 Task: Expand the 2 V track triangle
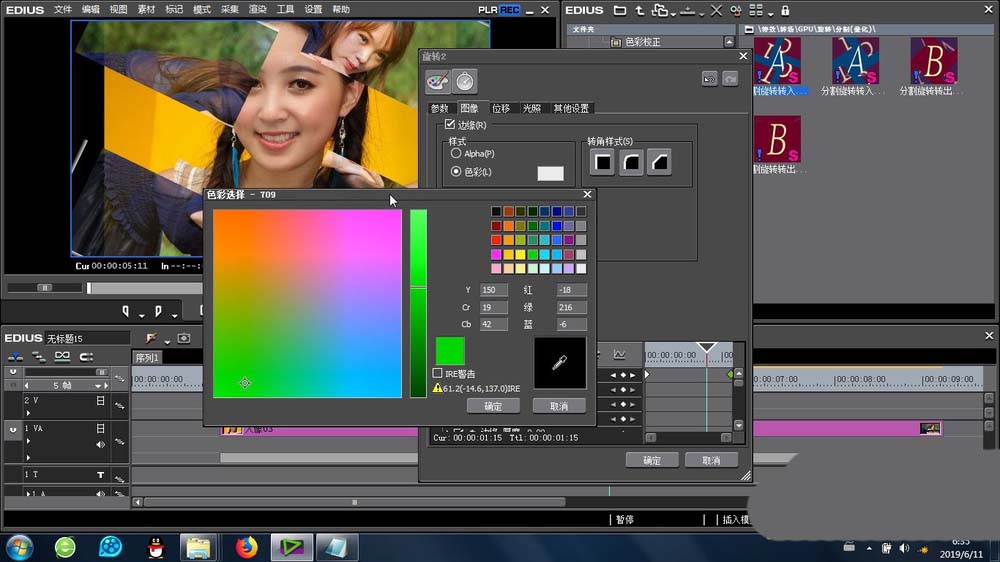(x=28, y=413)
